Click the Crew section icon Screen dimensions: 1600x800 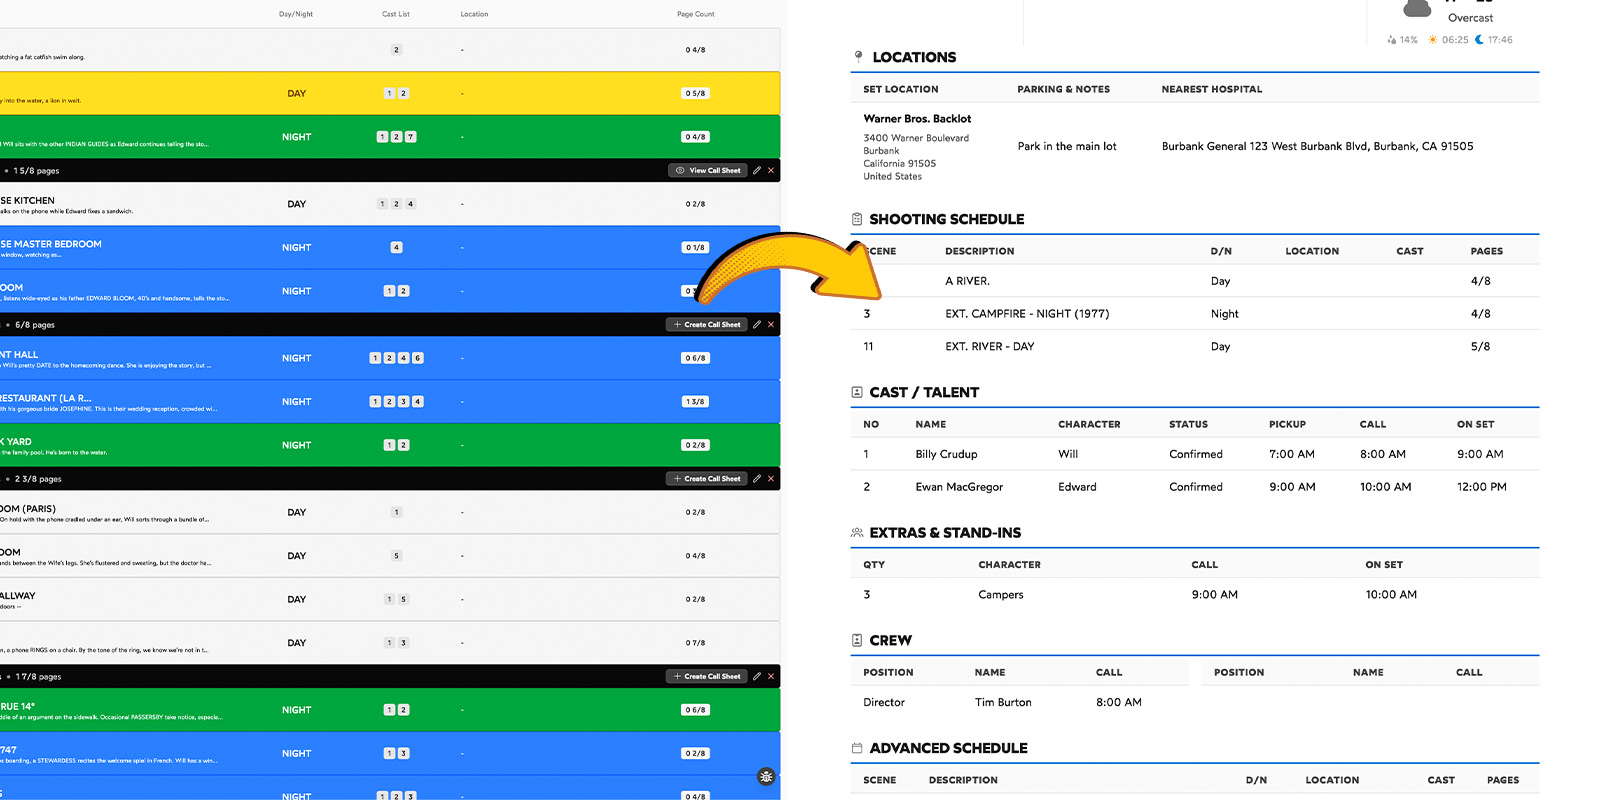(x=857, y=640)
